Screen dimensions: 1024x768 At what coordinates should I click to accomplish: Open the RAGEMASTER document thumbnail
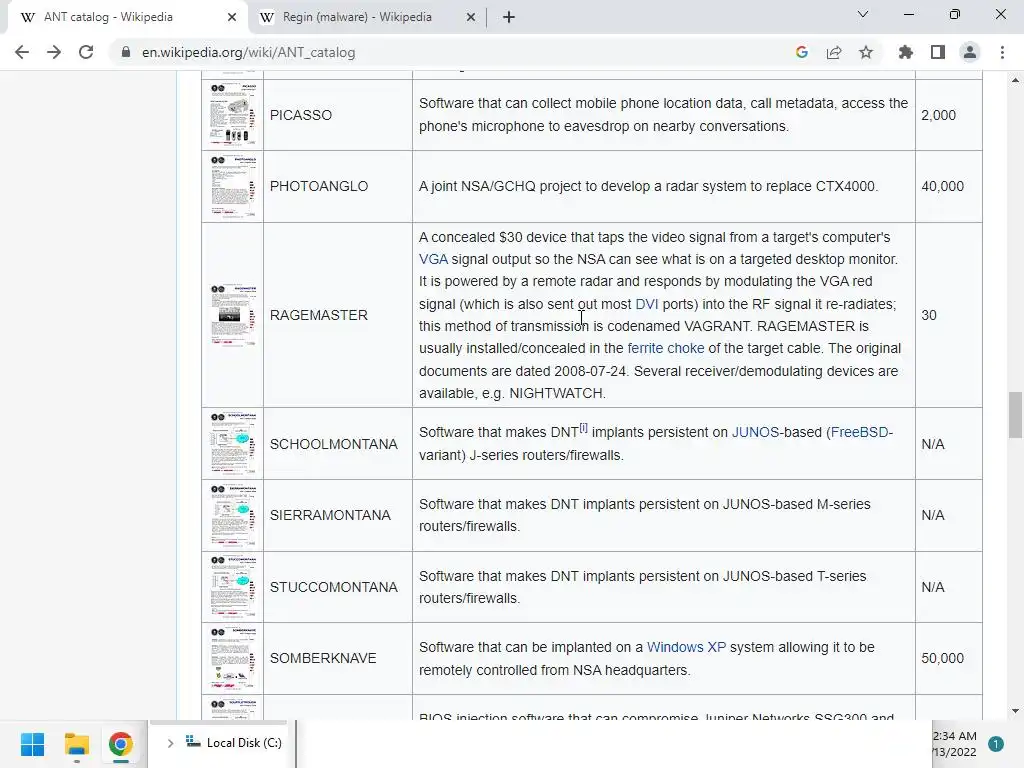point(232,315)
